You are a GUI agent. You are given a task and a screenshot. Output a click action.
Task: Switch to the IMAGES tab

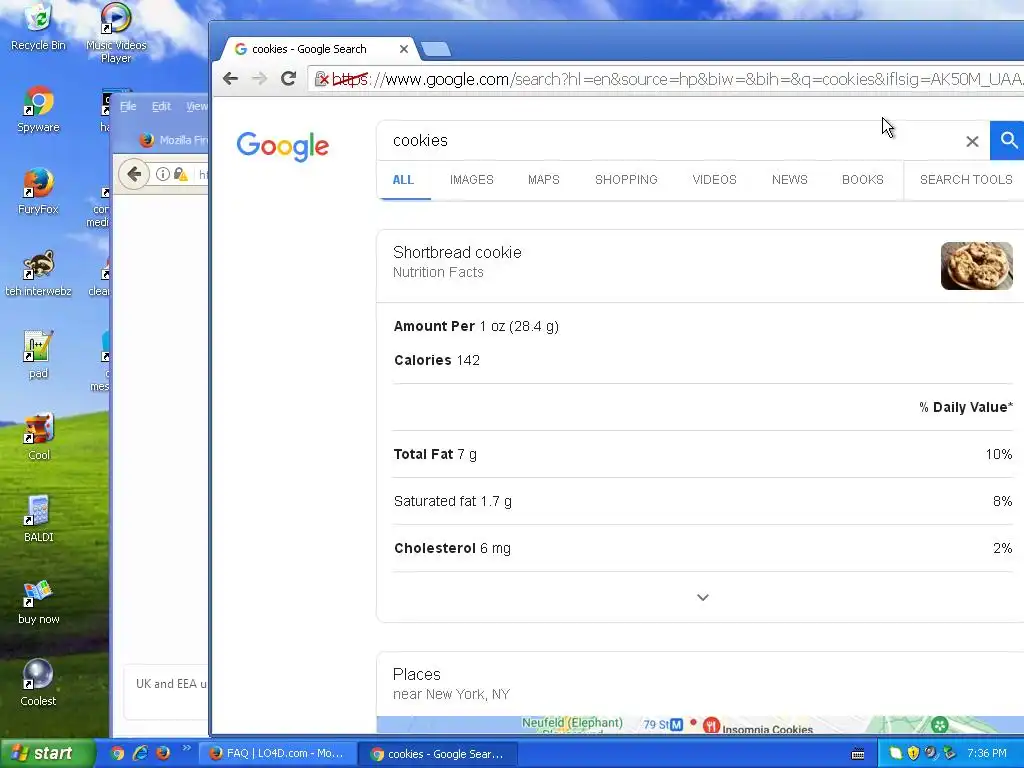(x=472, y=180)
